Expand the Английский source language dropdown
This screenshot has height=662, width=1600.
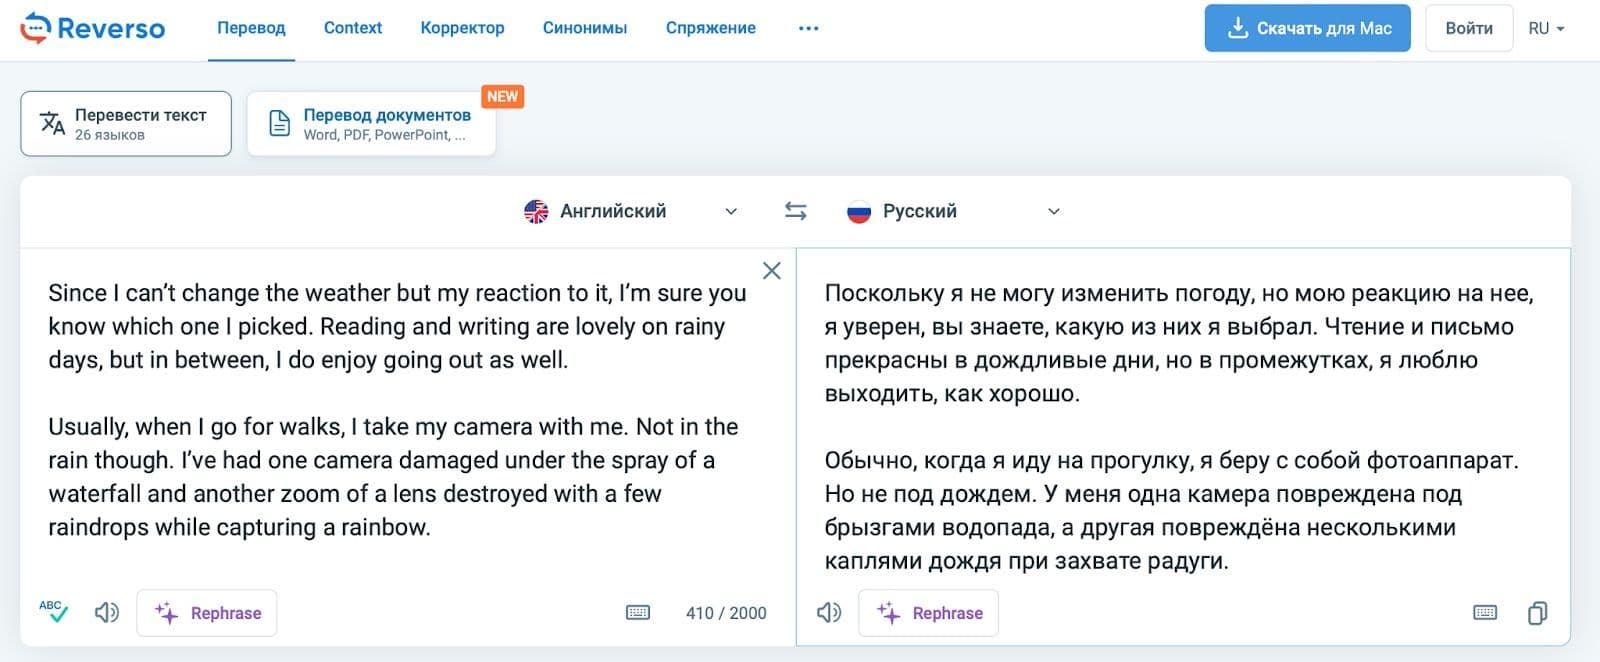[x=632, y=211]
